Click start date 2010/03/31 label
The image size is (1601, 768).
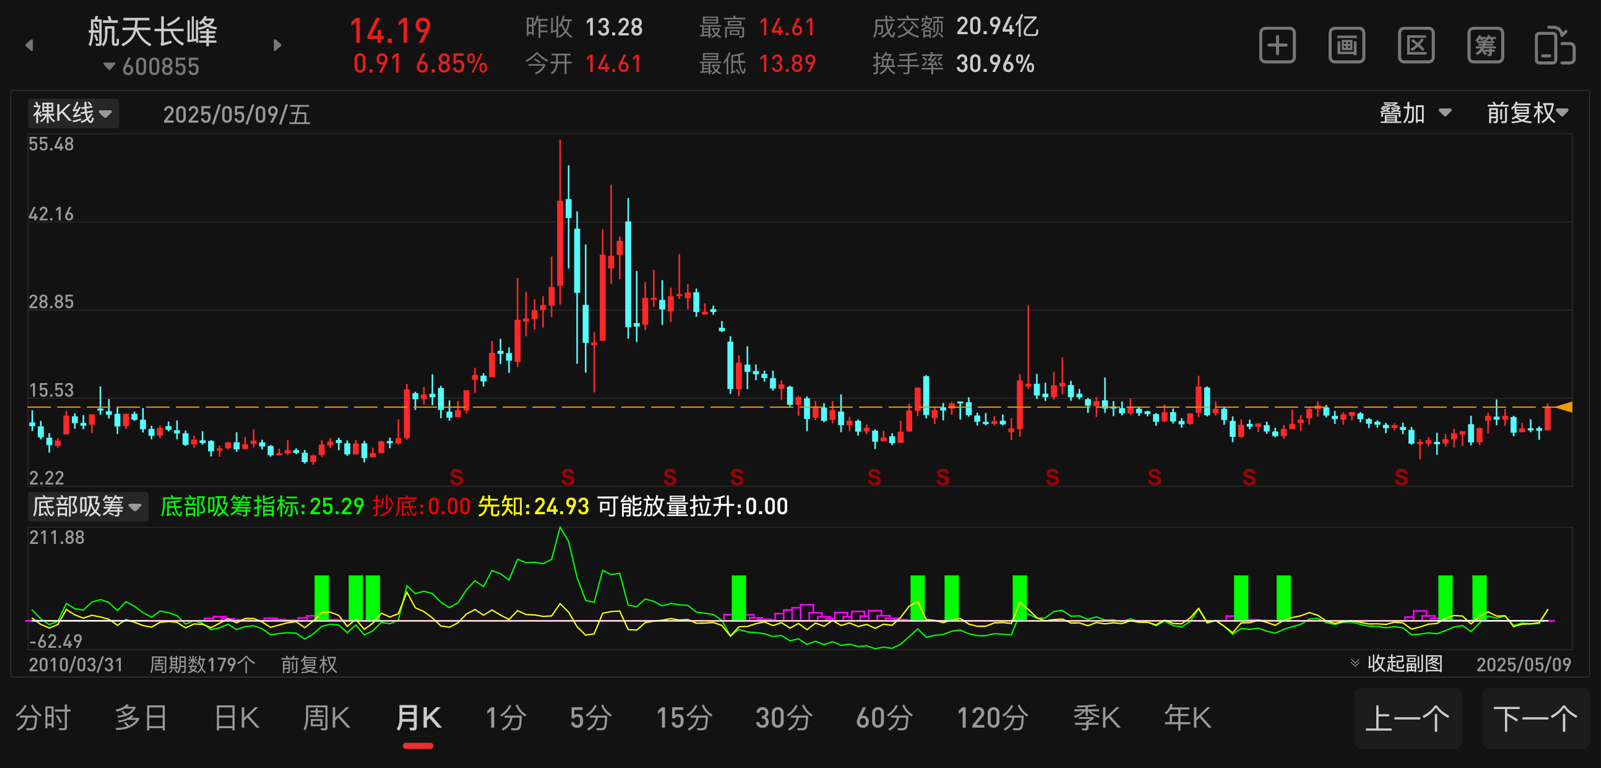click(76, 664)
